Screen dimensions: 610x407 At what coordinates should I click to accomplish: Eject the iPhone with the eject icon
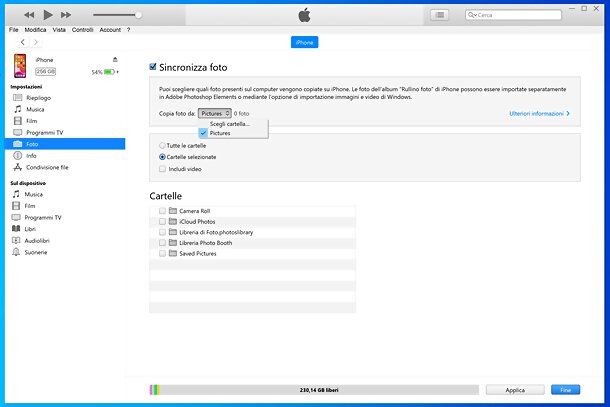pyautogui.click(x=115, y=60)
